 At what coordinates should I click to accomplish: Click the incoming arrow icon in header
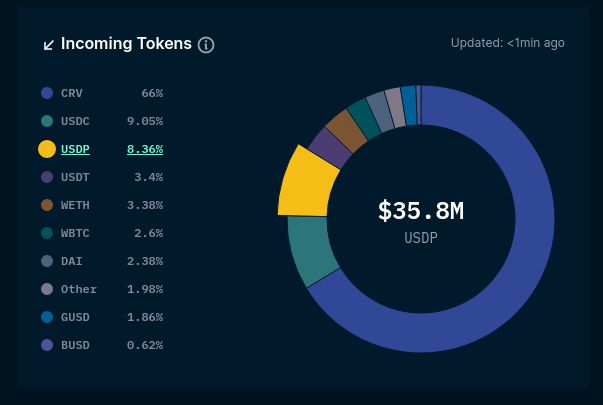coord(48,45)
